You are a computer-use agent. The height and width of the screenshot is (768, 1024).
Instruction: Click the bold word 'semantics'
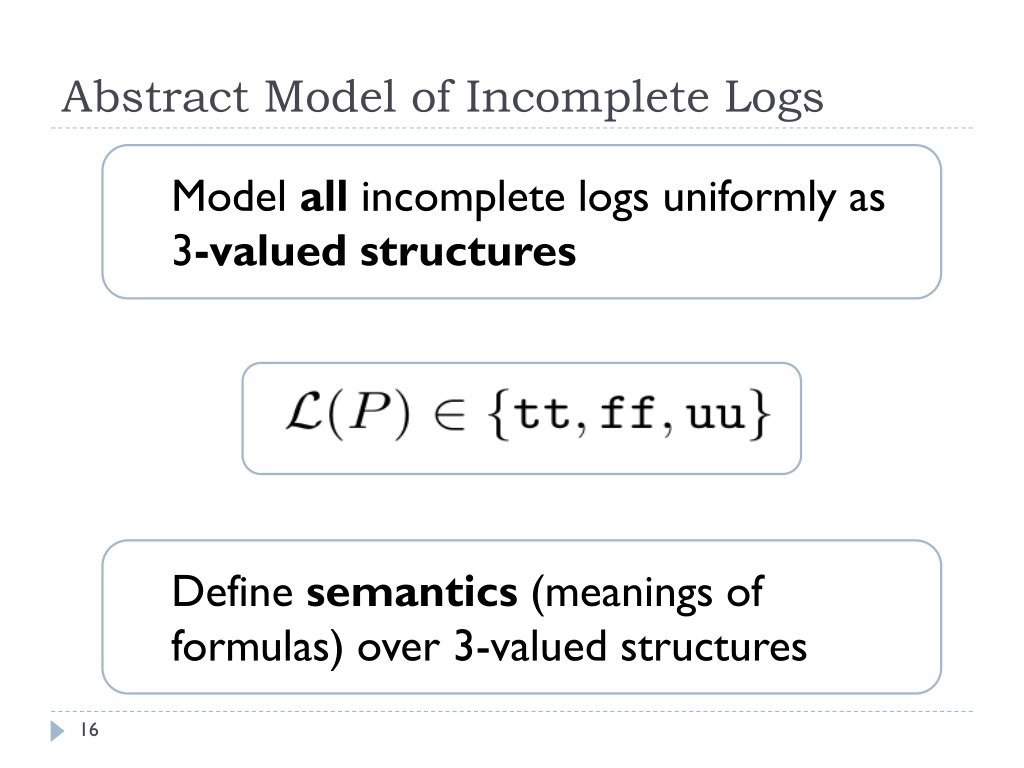pos(412,592)
